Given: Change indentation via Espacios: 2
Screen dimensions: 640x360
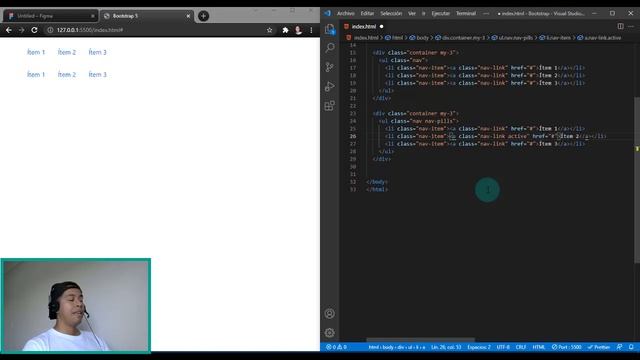Looking at the screenshot, I should click(x=479, y=347).
